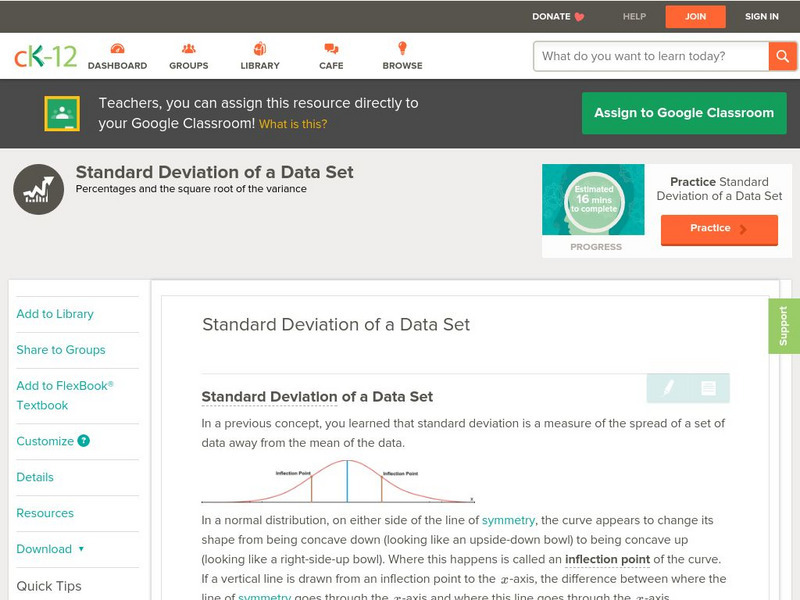Open the LIBRARY menu label
This screenshot has width=800, height=600.
[260, 66]
